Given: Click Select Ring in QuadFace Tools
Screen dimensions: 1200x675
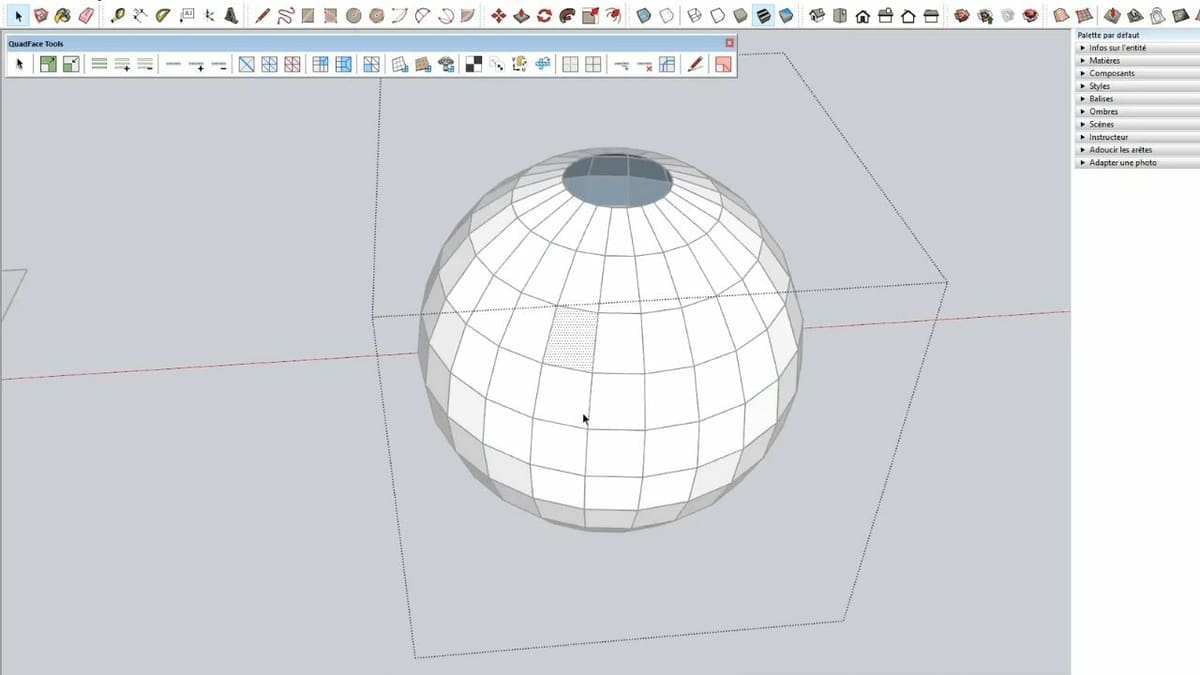Looking at the screenshot, I should click(99, 64).
